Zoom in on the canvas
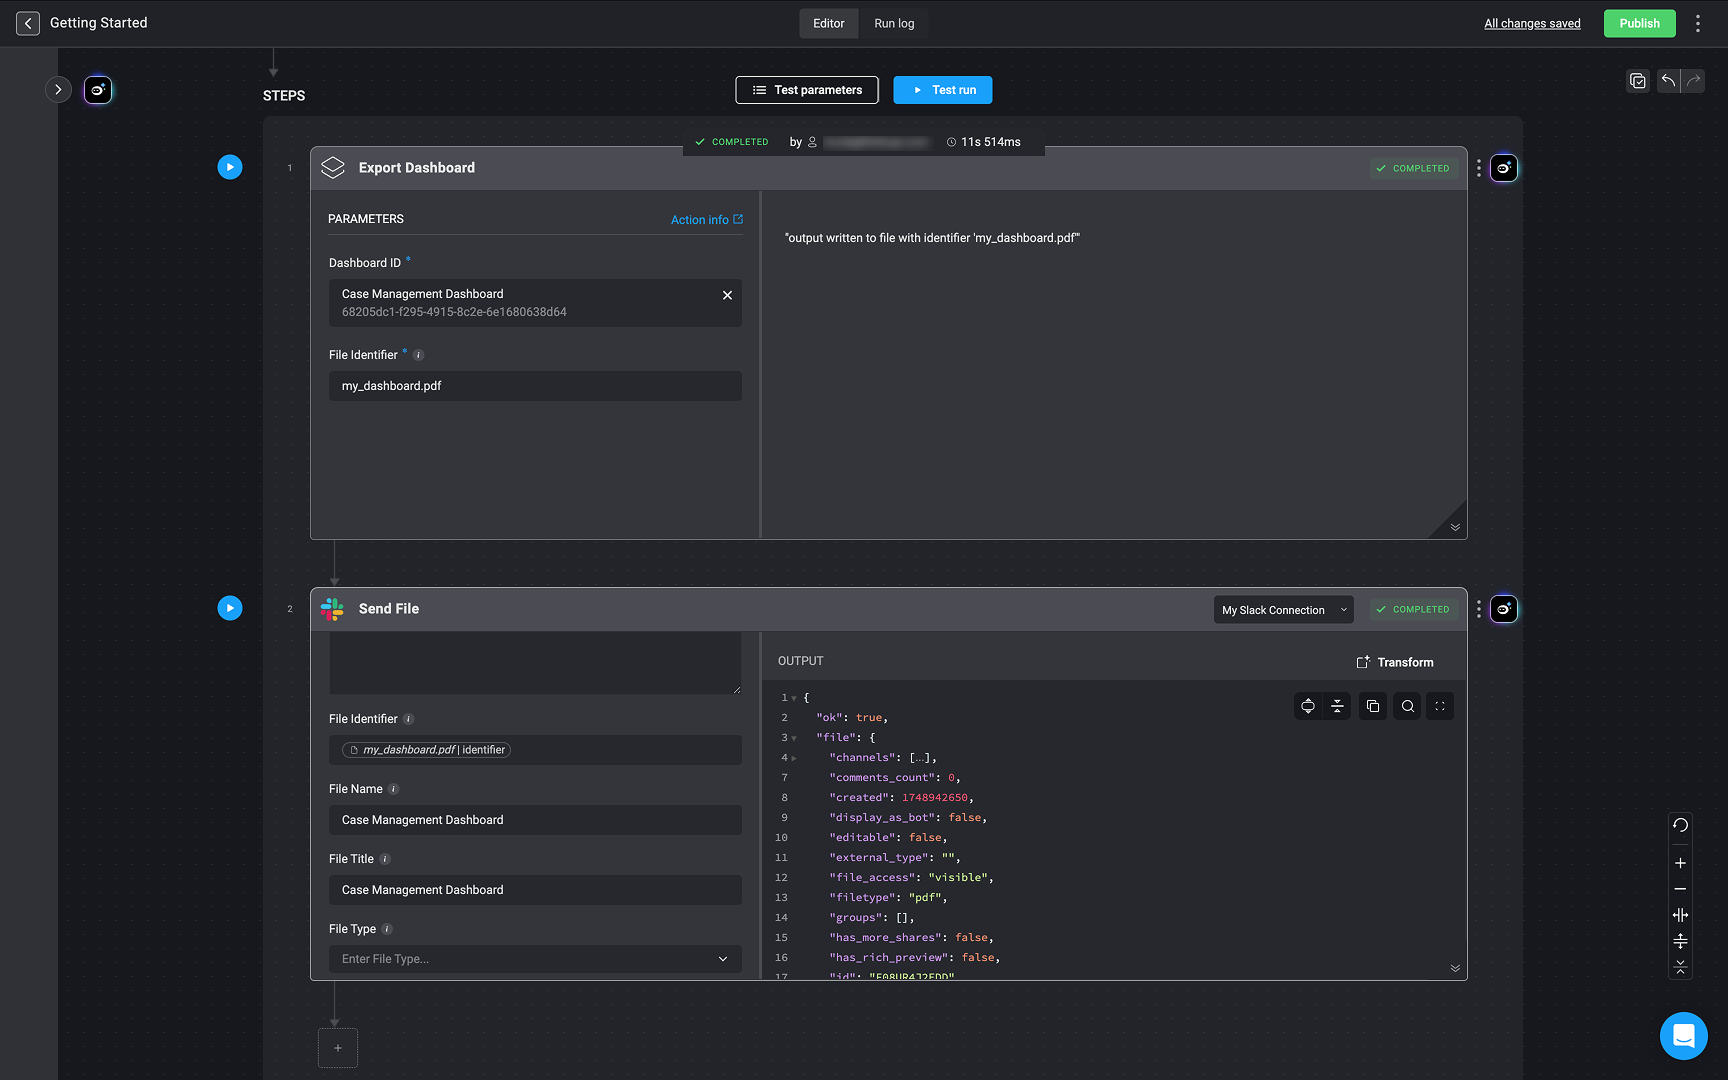1728x1080 pixels. coord(1680,863)
